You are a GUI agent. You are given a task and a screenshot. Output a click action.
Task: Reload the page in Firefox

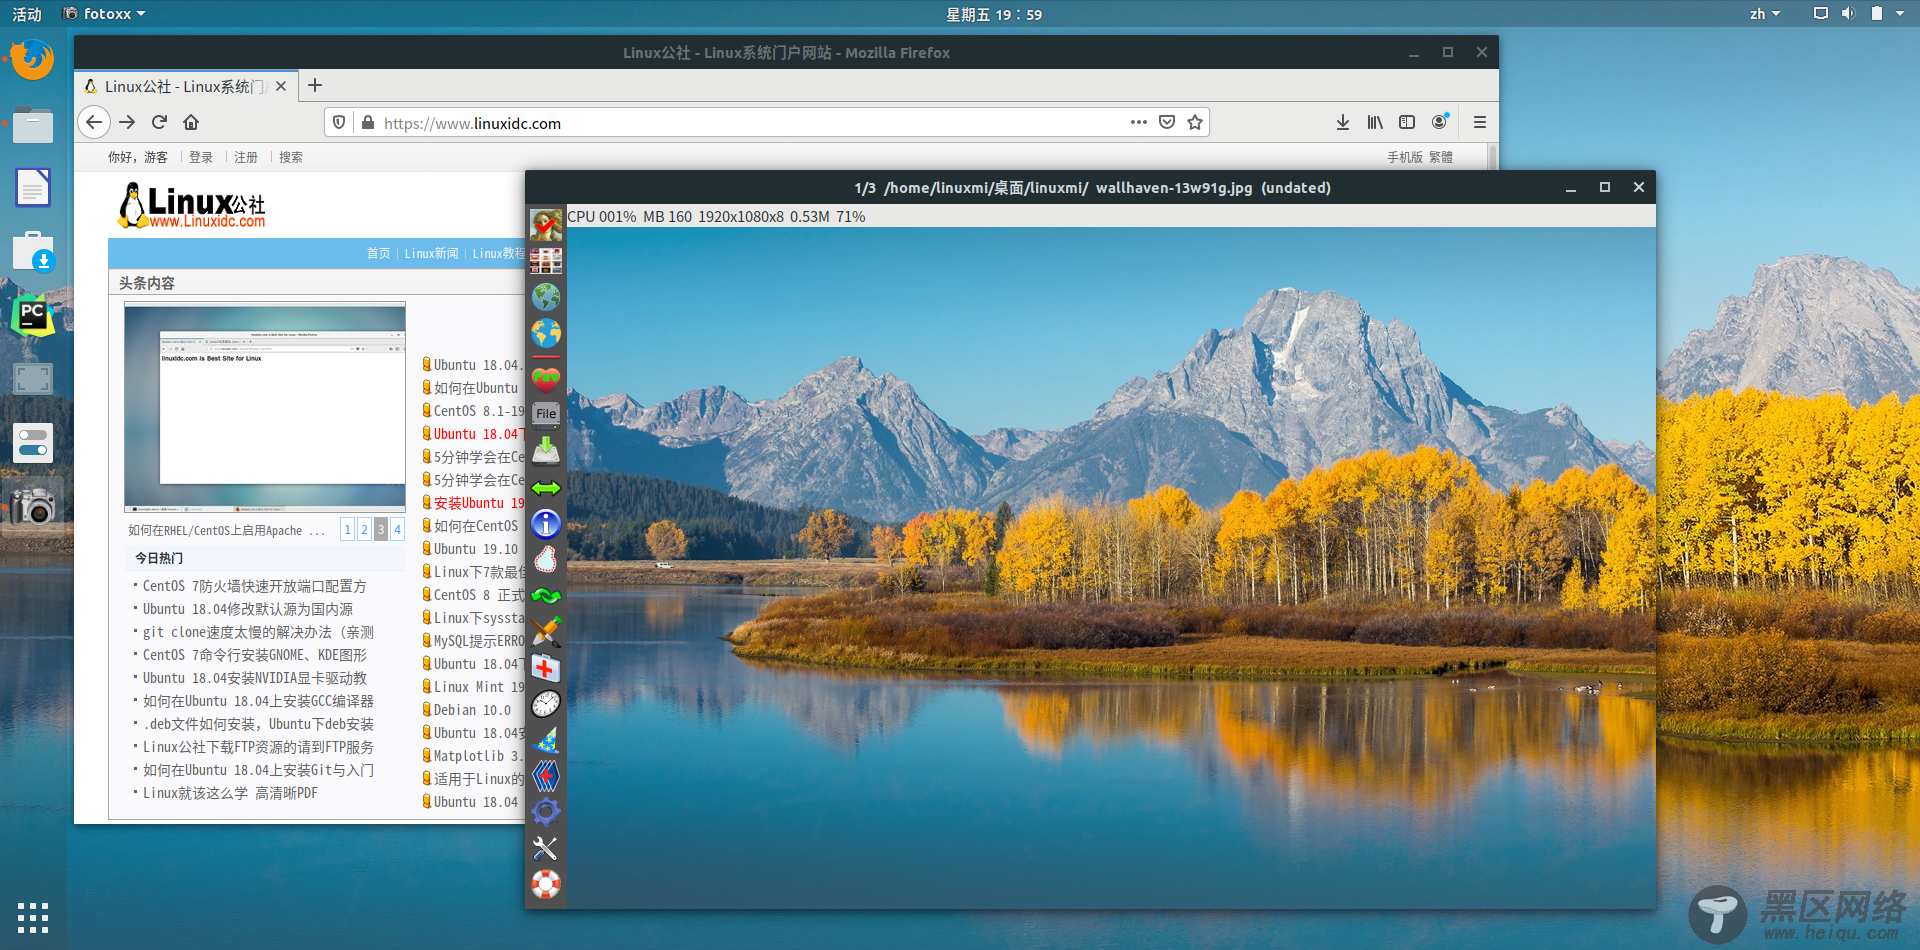(x=159, y=122)
